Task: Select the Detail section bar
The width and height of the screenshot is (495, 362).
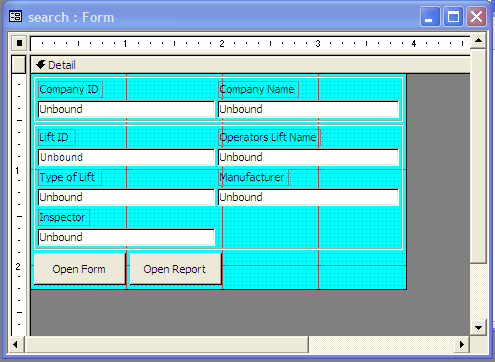Action: click(x=250, y=65)
